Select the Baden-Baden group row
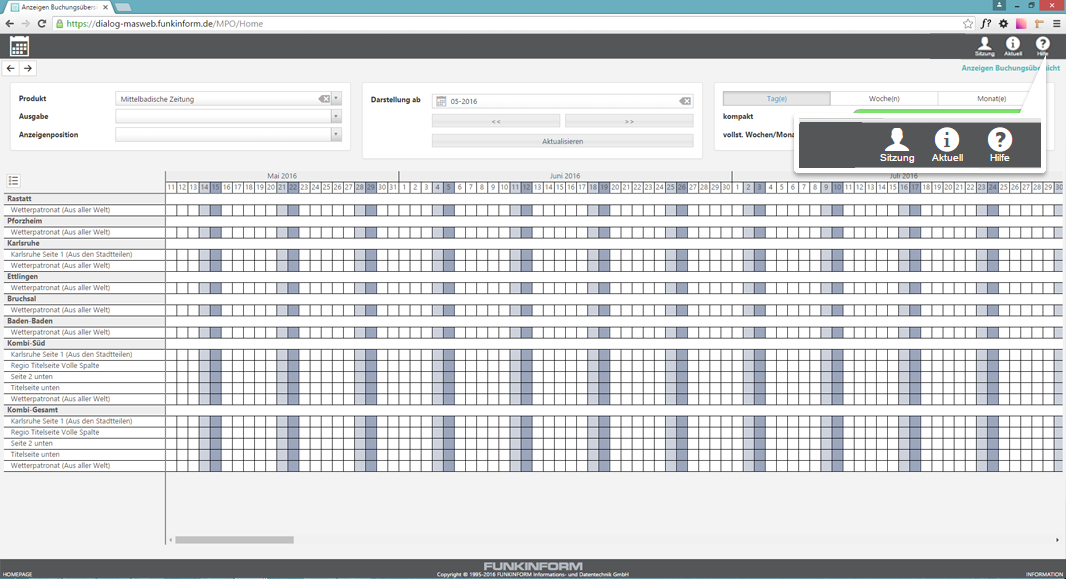1066x579 pixels. [x=84, y=321]
